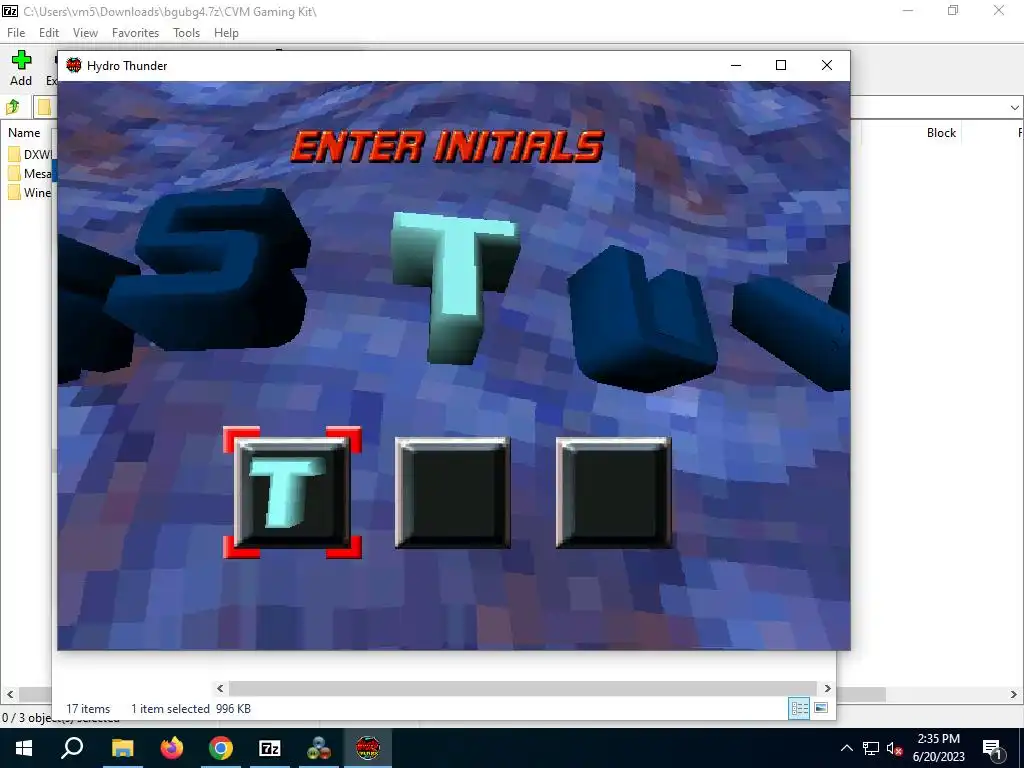Expand the 7-Zip address bar dropdown
Image resolution: width=1024 pixels, height=768 pixels.
click(x=1014, y=107)
